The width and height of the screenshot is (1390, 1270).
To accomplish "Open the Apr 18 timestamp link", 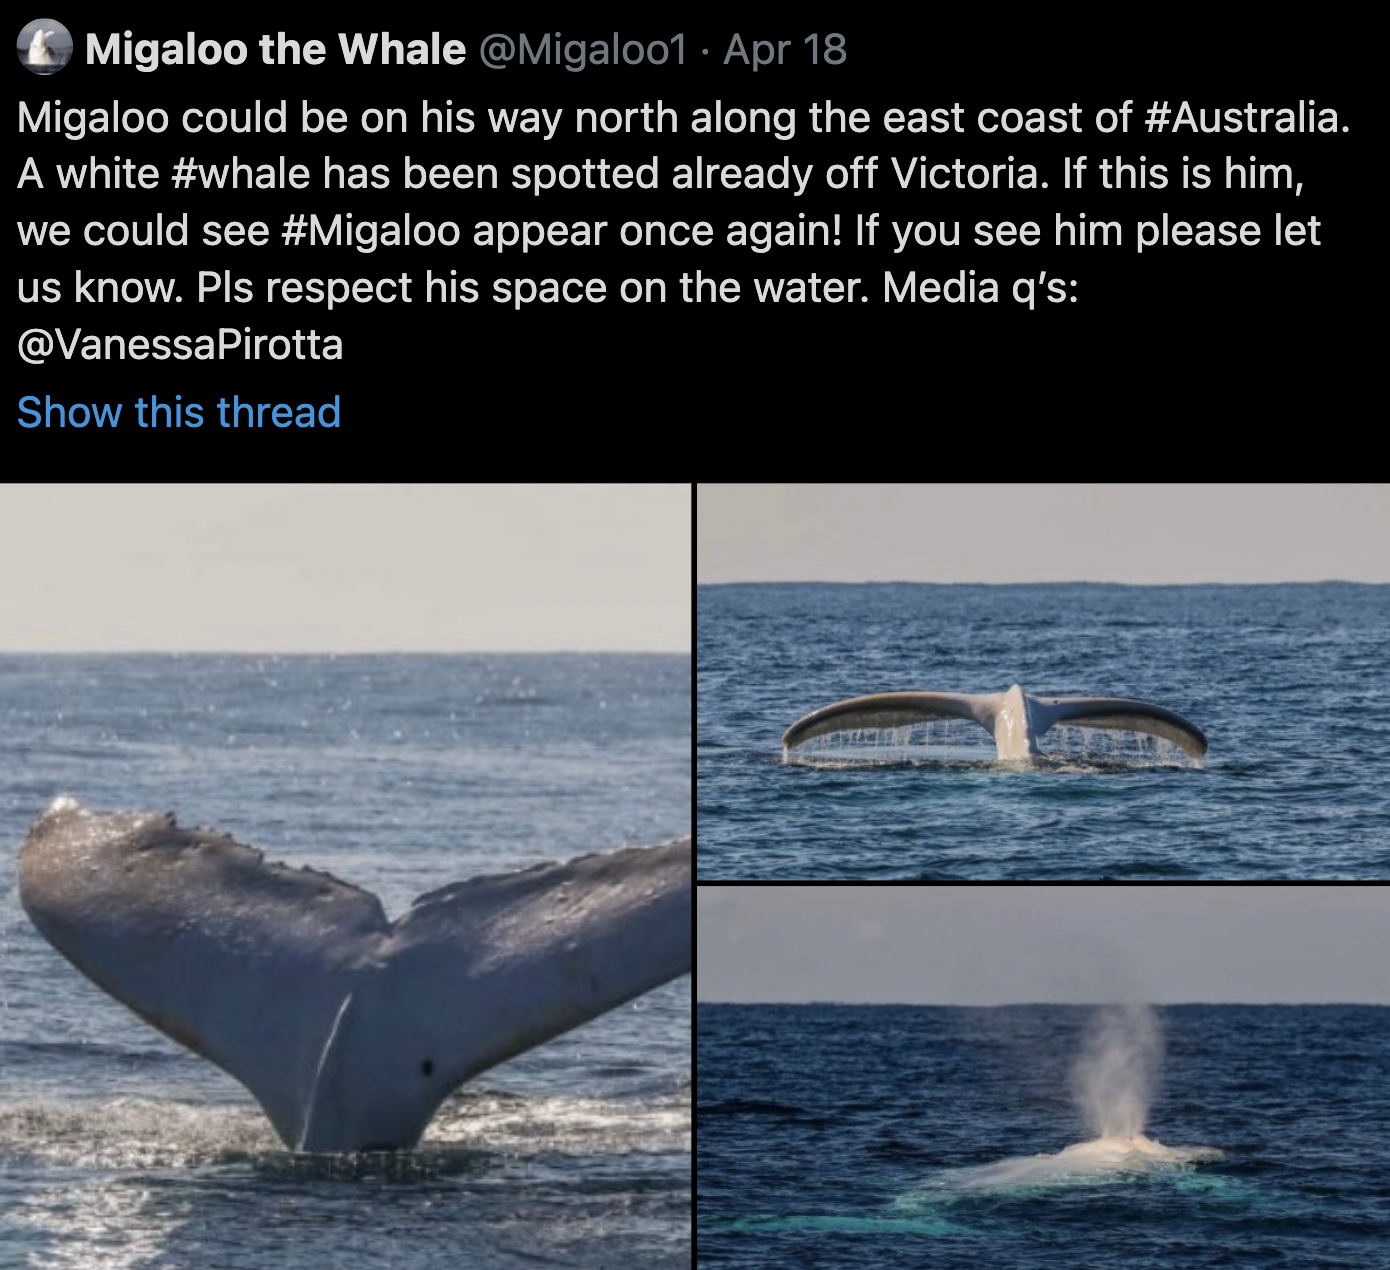I will 785,49.
